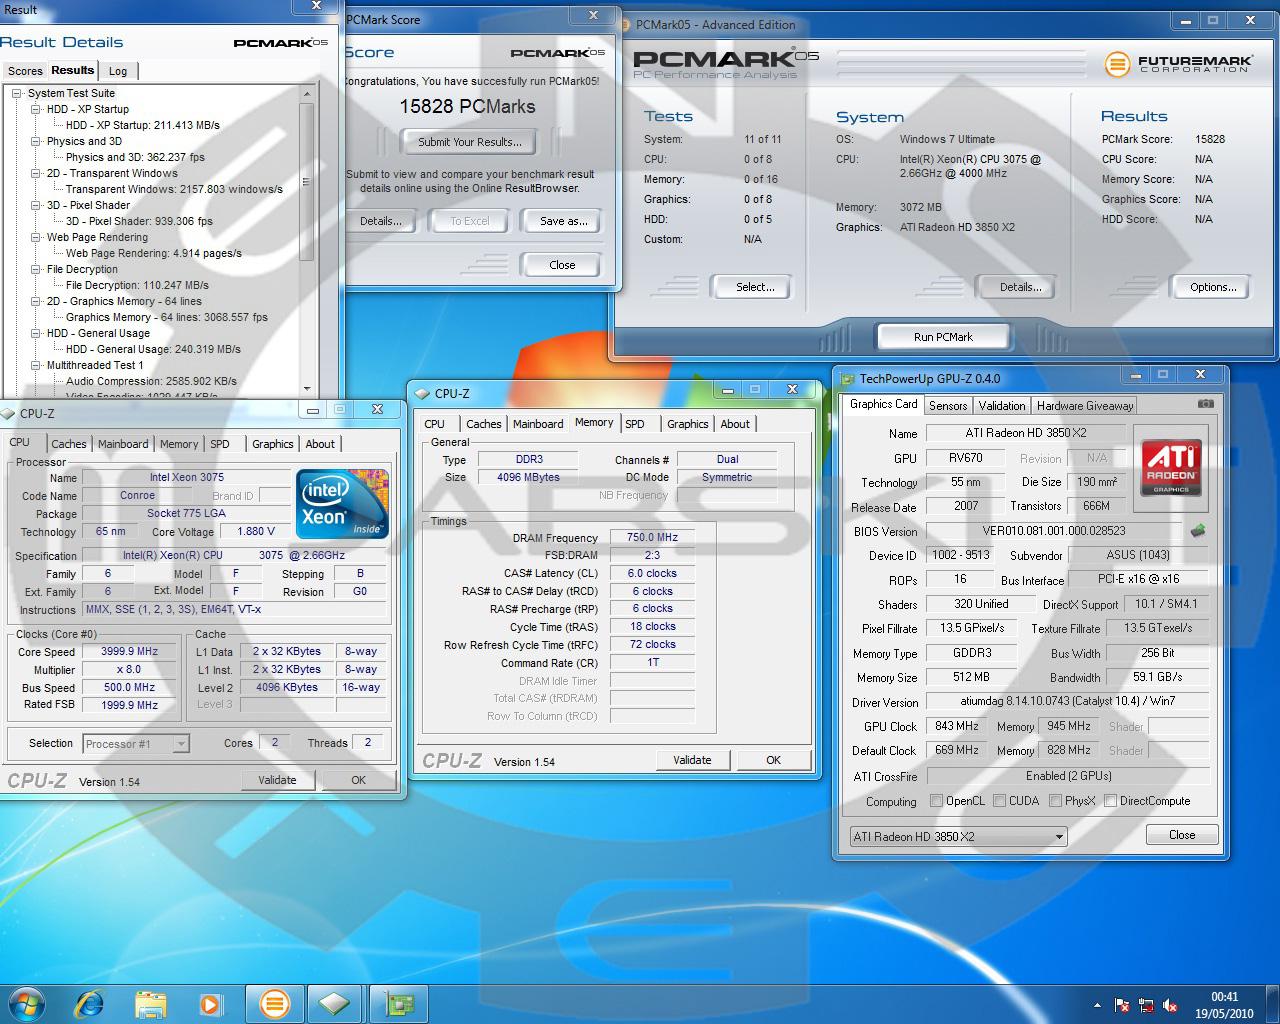Collapse the System Test Suite node
The width and height of the screenshot is (1280, 1024).
17,93
